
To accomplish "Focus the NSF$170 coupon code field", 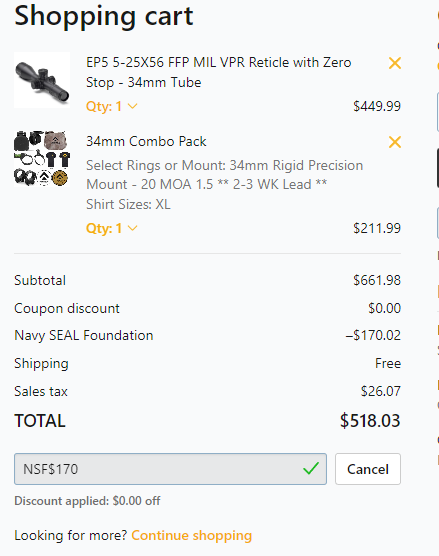I will tap(170, 469).
